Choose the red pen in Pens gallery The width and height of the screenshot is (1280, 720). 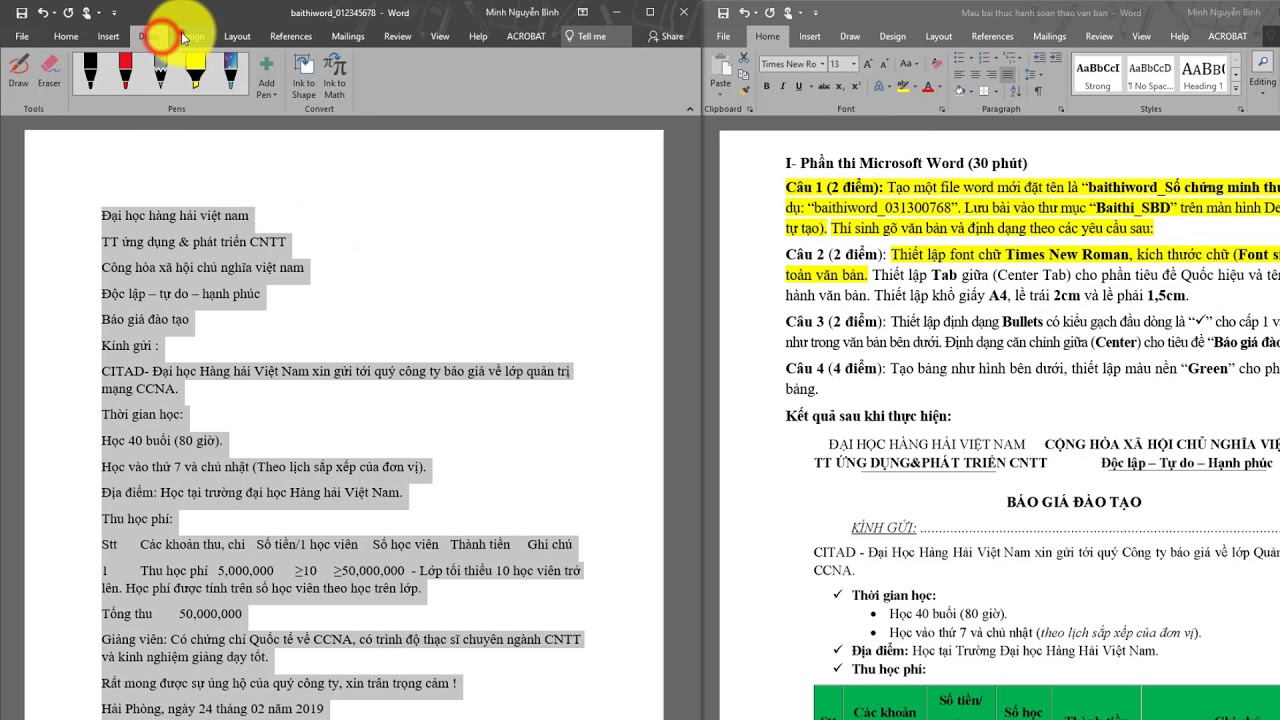point(125,71)
